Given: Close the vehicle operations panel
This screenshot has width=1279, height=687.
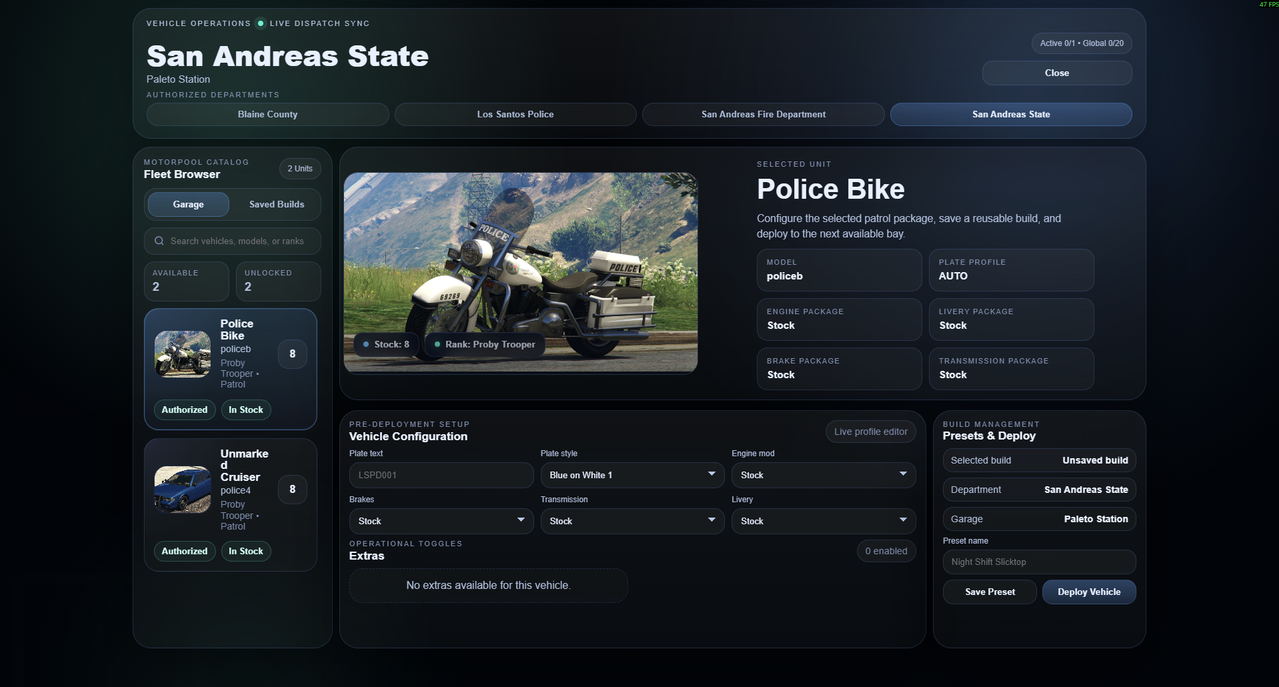Looking at the screenshot, I should click(x=1057, y=73).
